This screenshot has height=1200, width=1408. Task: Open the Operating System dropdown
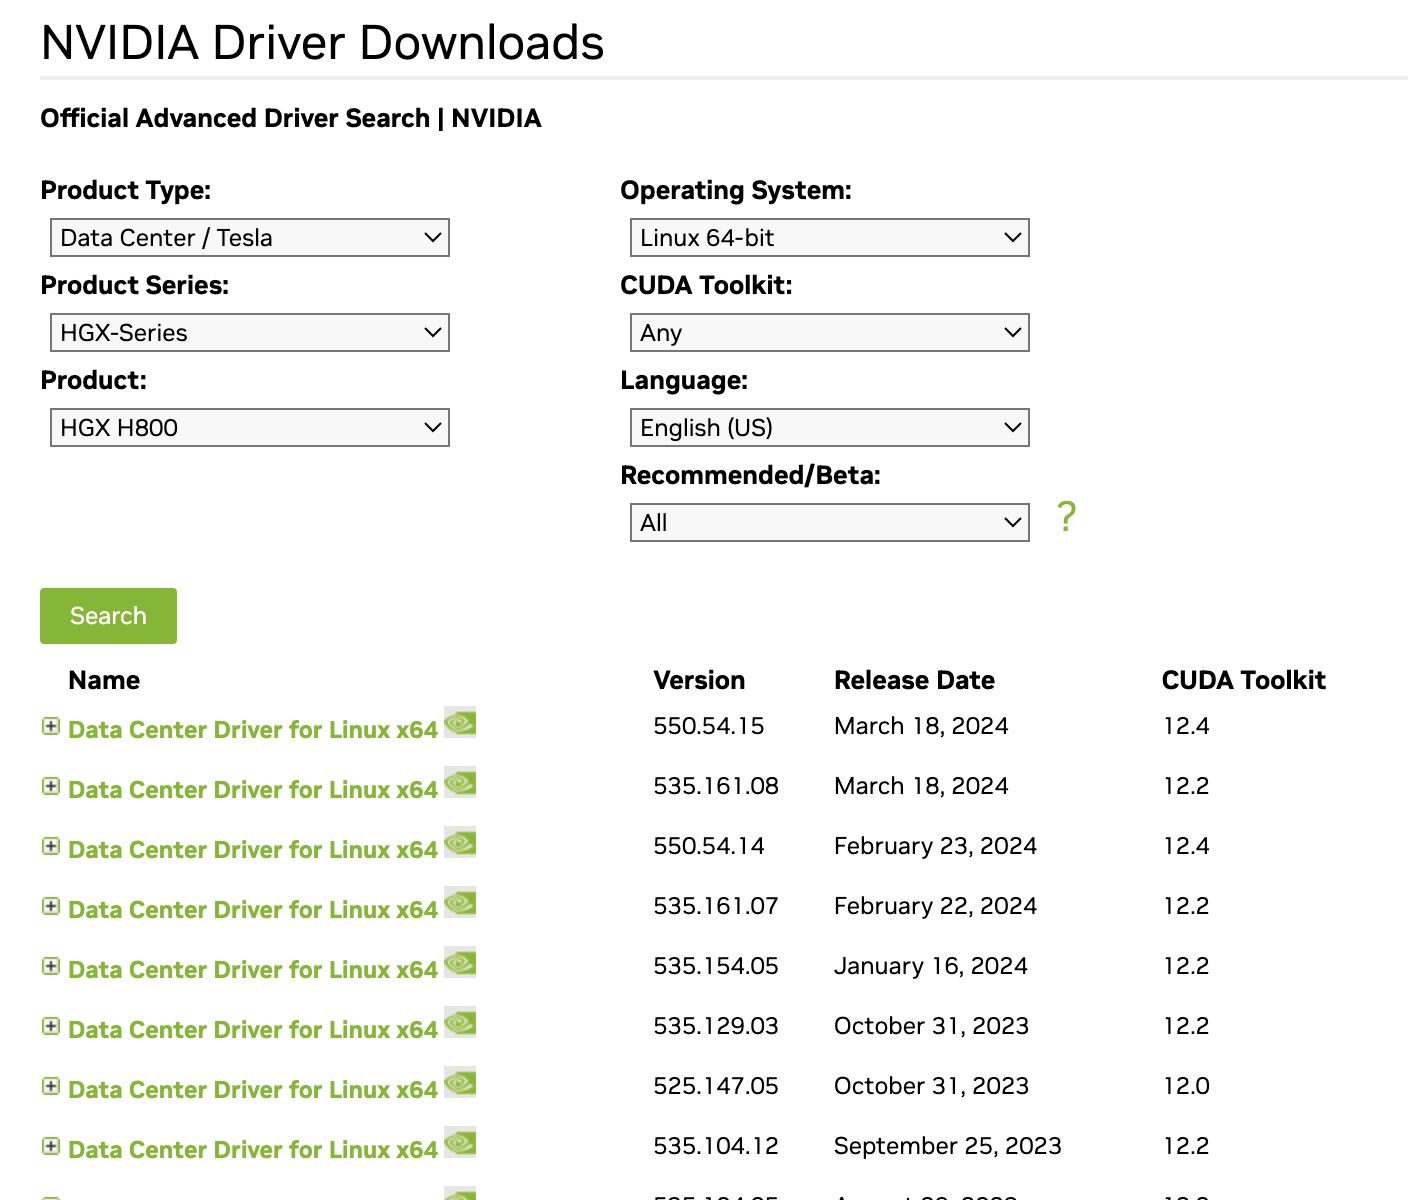click(830, 238)
